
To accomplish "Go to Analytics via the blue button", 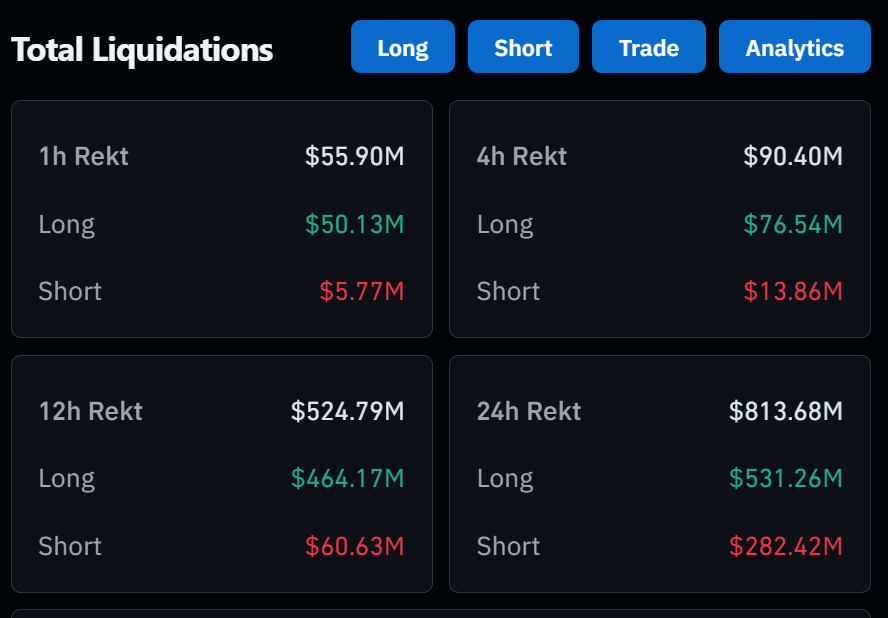I will (794, 47).
